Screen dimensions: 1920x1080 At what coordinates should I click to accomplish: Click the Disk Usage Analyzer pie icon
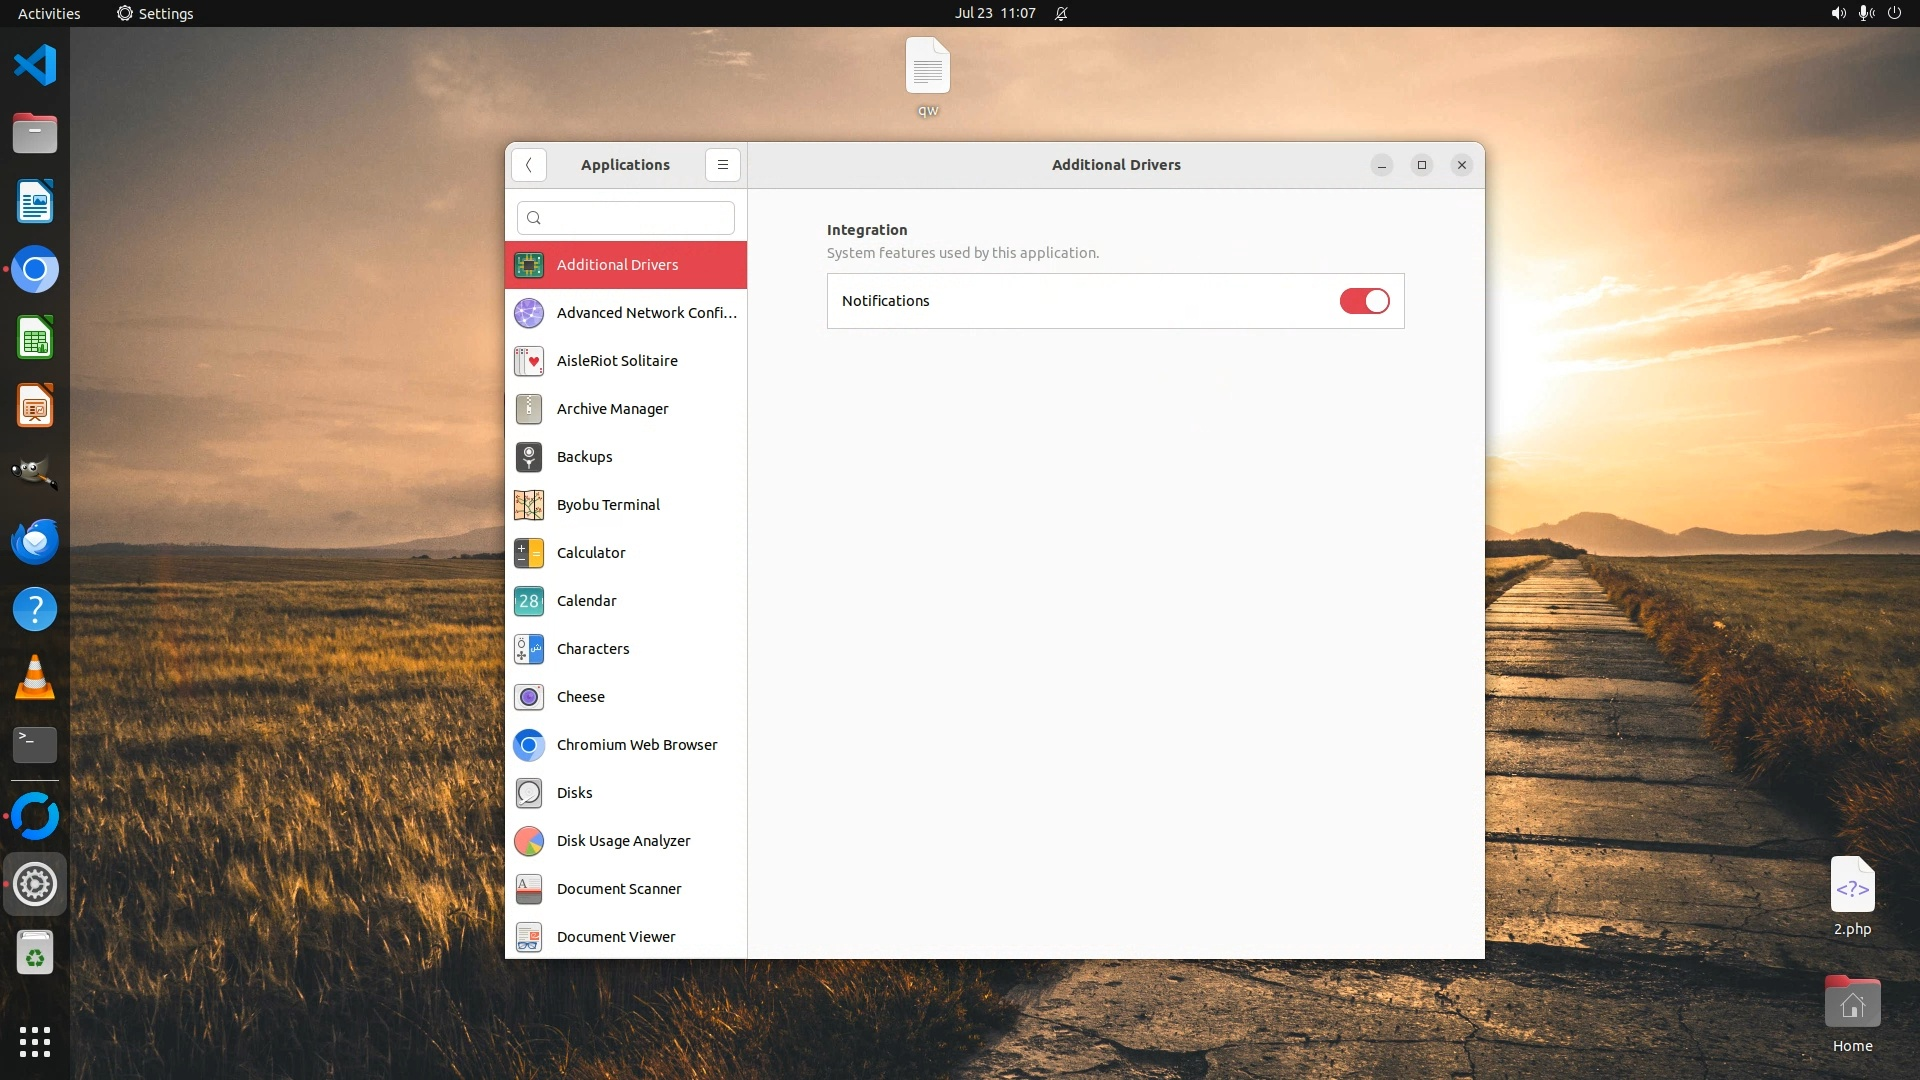point(528,841)
